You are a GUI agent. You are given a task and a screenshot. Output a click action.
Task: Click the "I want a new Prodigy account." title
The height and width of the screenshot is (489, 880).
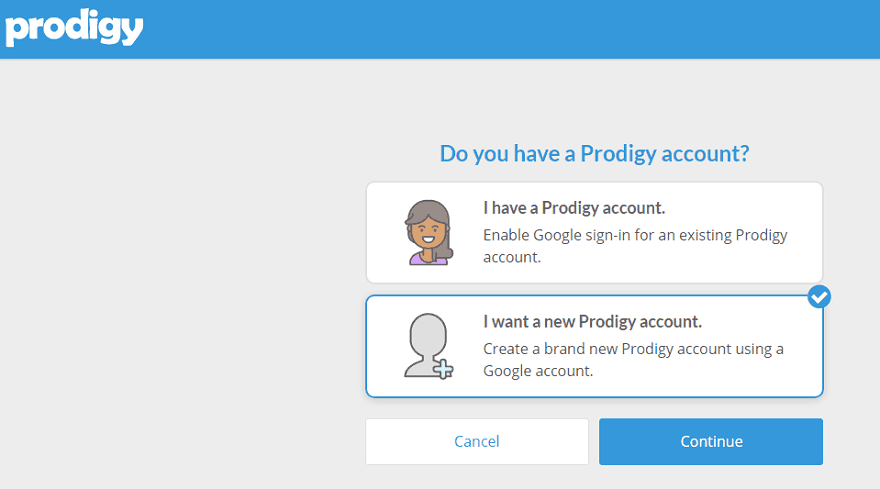pyautogui.click(x=592, y=322)
